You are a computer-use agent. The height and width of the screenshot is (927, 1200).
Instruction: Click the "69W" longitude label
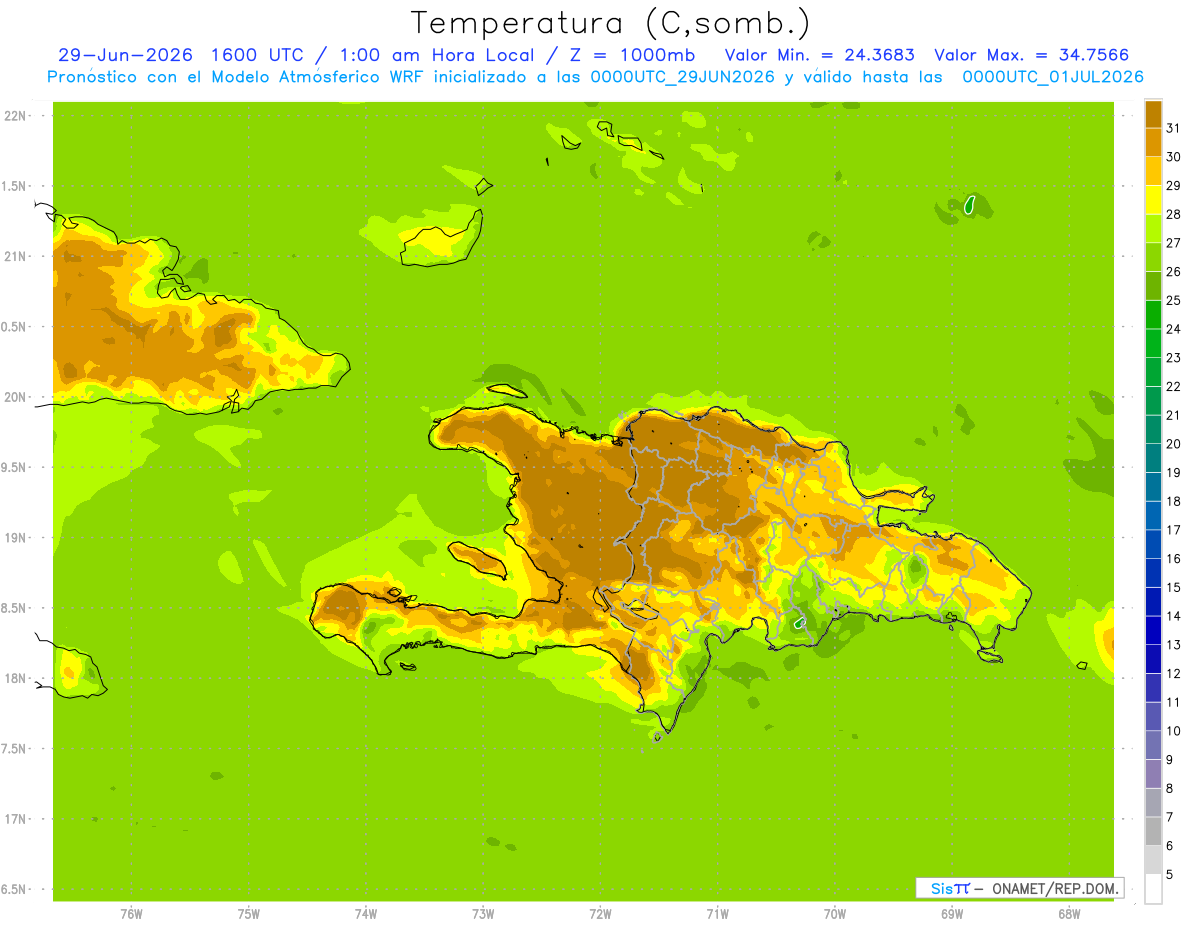click(x=952, y=913)
